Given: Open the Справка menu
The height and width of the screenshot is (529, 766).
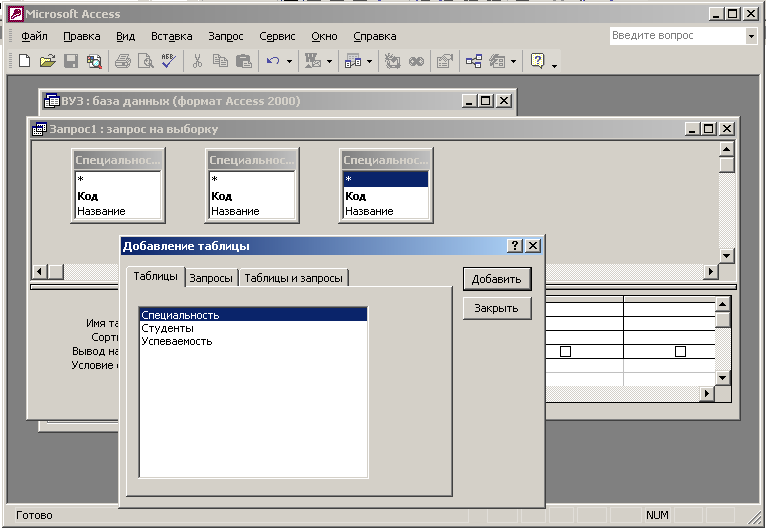Looking at the screenshot, I should pyautogui.click(x=375, y=36).
